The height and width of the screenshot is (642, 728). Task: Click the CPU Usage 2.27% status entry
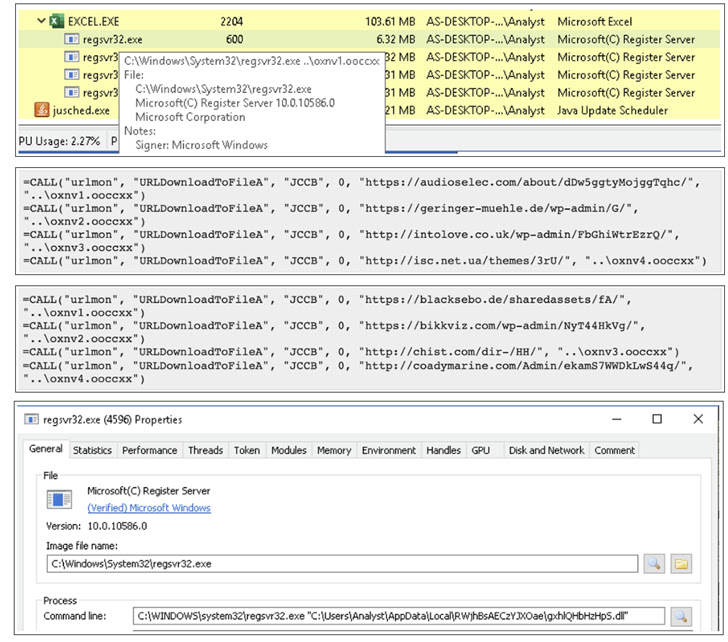pos(59,141)
